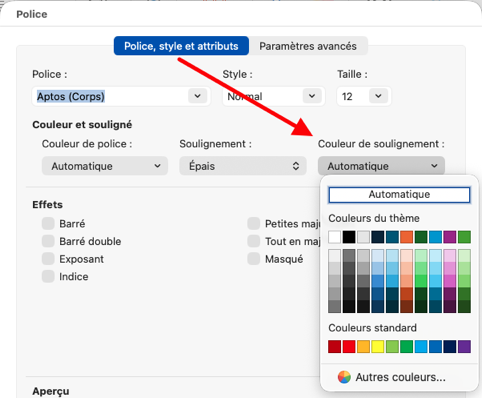
Task: Pick the light gray theme color swatch
Action: pyautogui.click(x=363, y=237)
